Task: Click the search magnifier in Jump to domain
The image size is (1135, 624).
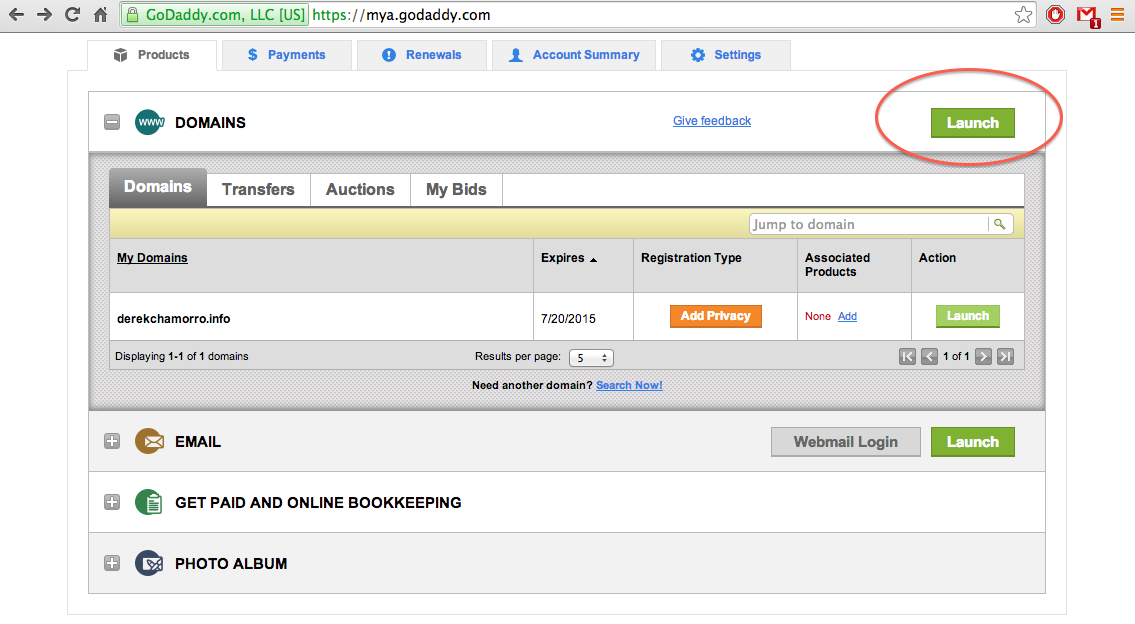Action: coord(1000,224)
